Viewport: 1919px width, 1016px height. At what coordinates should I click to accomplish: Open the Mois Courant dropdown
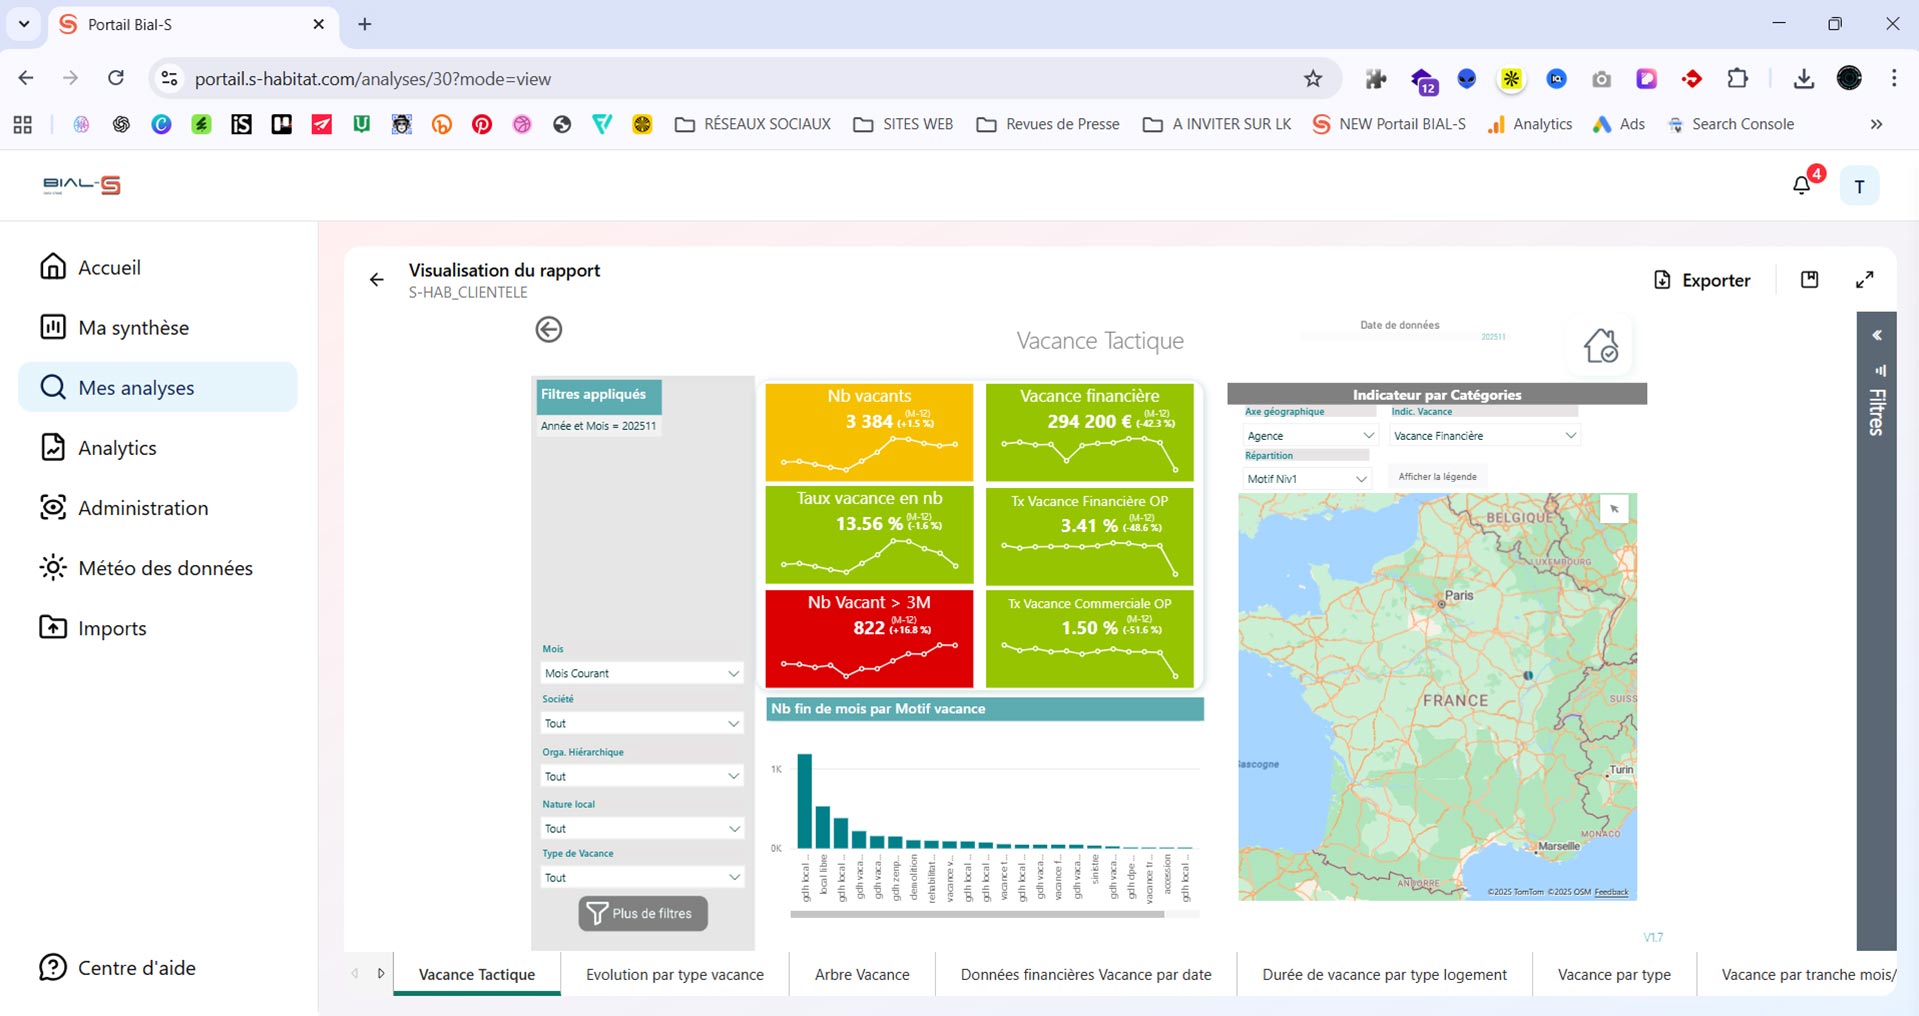pos(641,673)
